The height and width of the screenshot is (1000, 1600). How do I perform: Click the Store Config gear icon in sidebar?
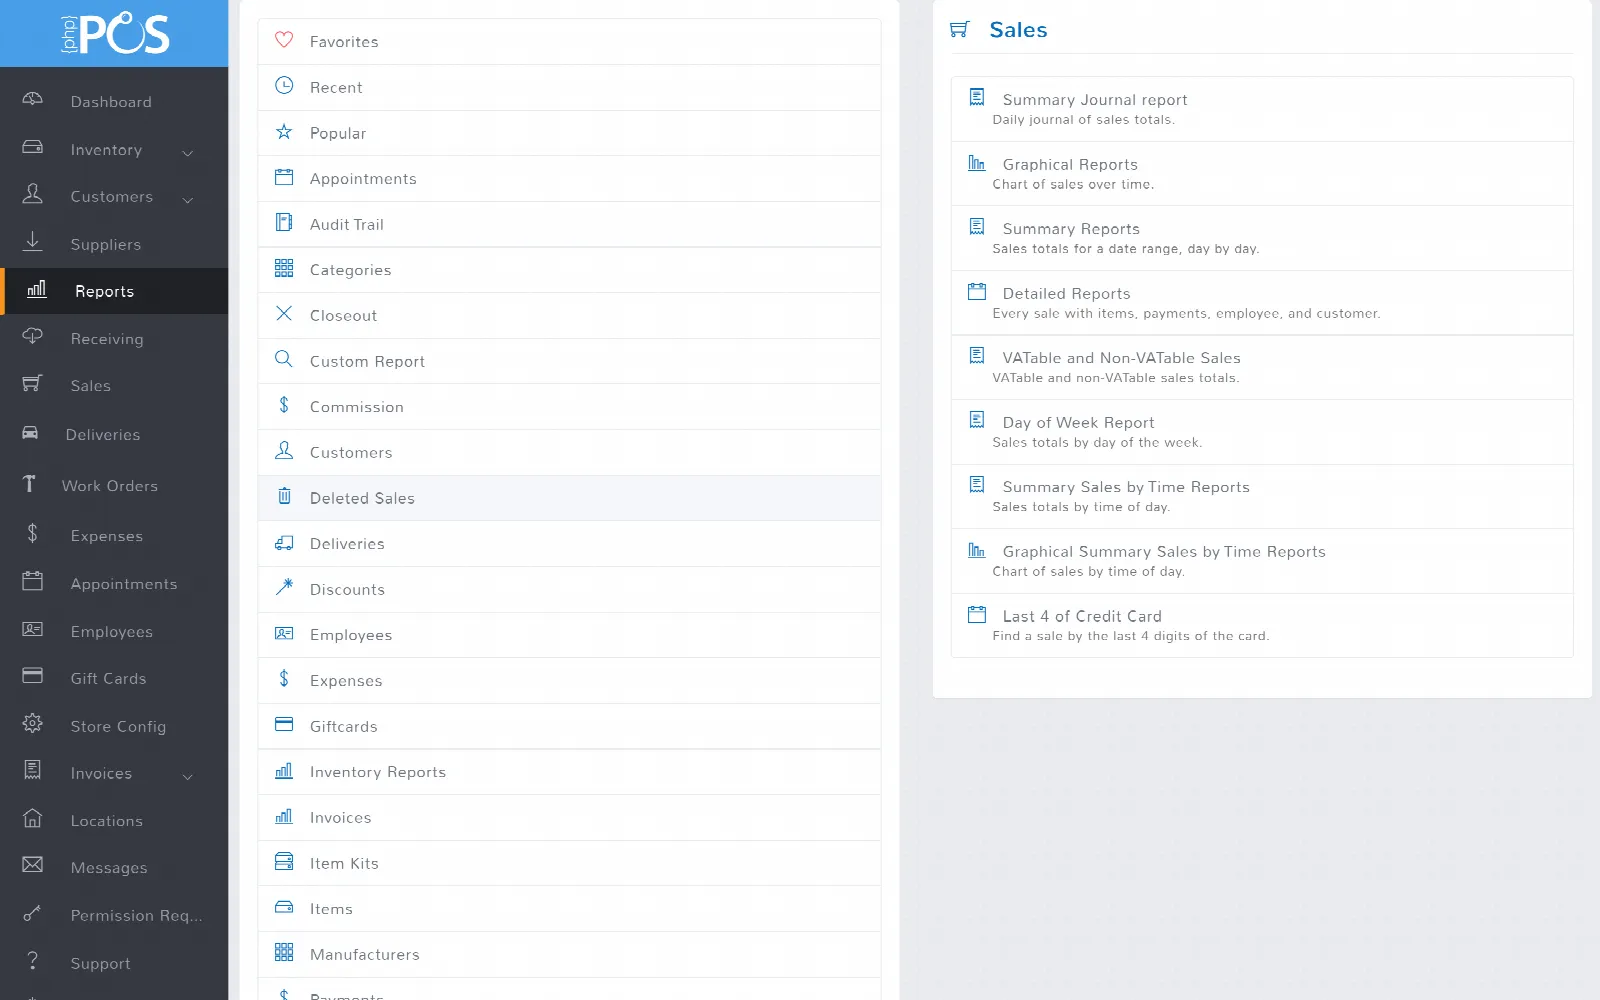(x=32, y=724)
